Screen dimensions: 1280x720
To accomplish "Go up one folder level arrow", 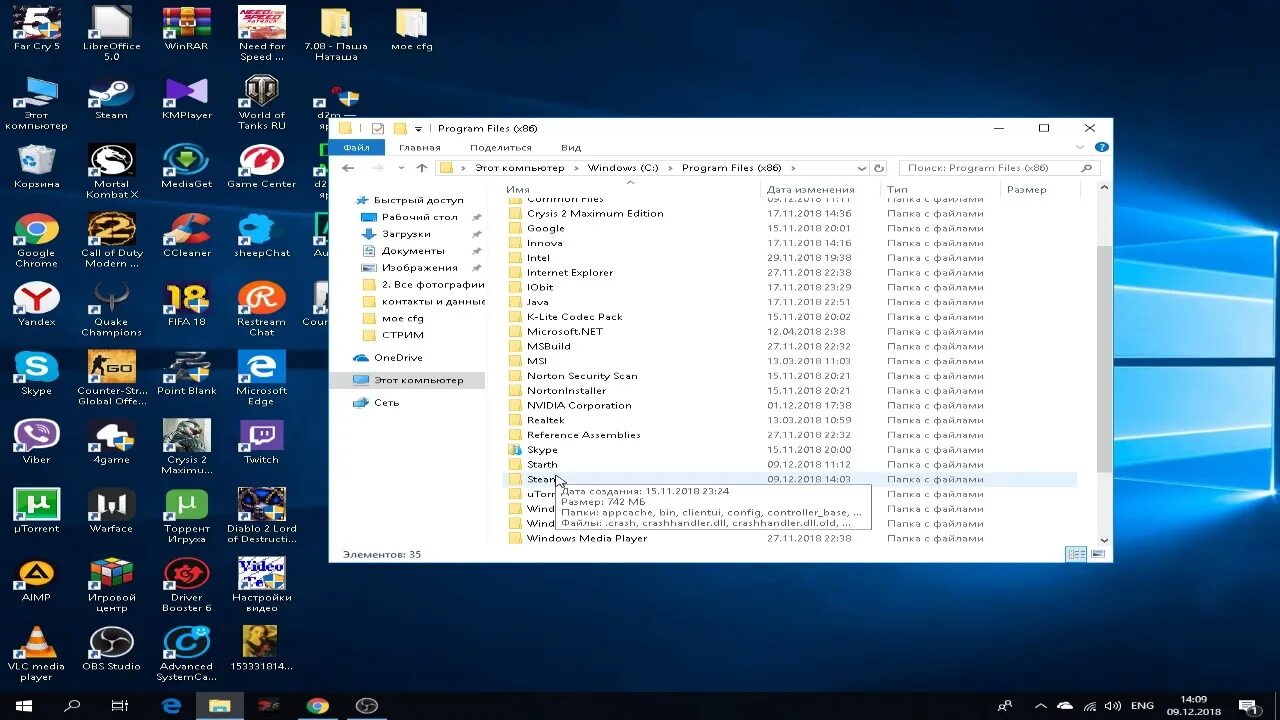I will (422, 168).
